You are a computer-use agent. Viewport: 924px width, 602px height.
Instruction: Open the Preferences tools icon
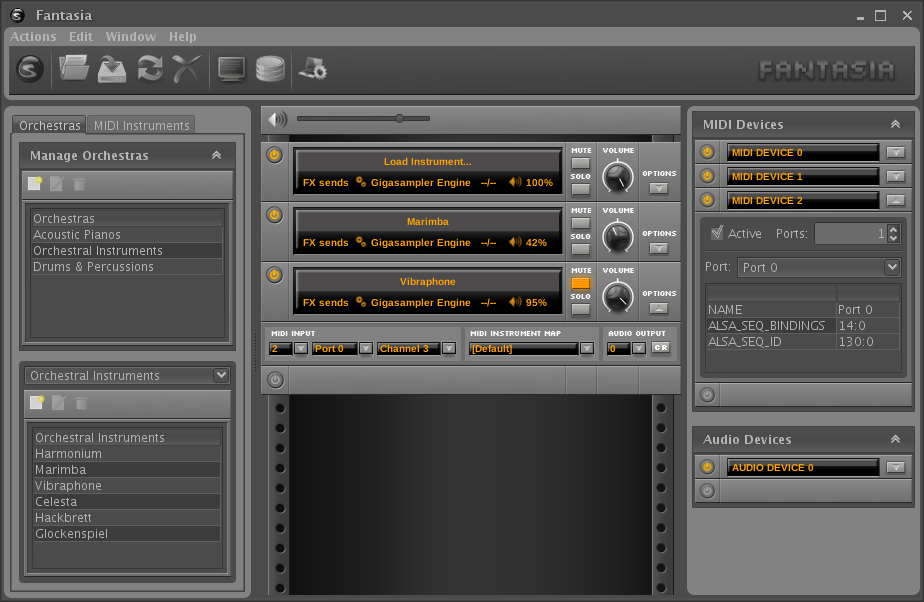312,68
